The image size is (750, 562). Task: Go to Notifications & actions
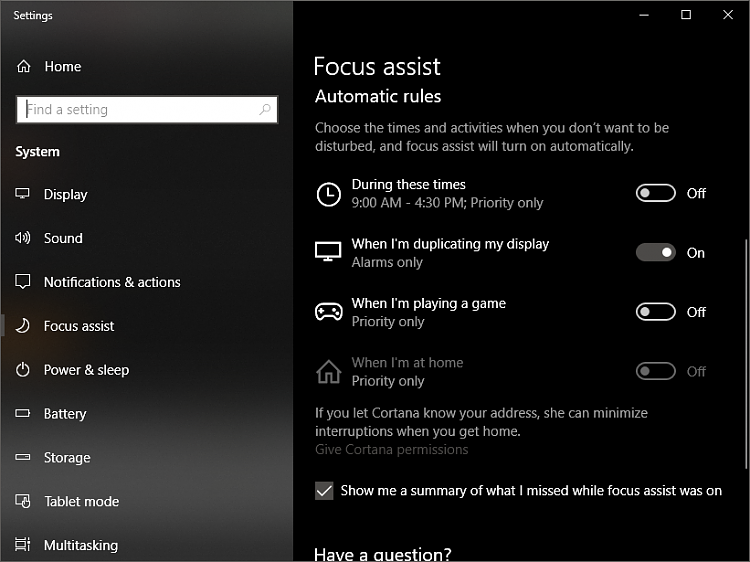(x=112, y=282)
